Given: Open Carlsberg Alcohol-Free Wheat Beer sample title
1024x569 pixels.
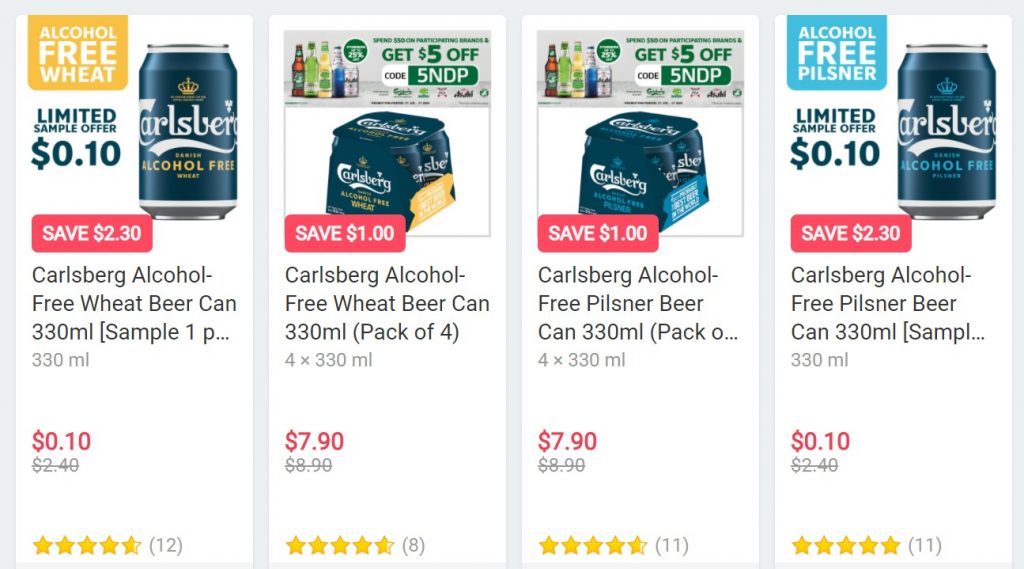Looking at the screenshot, I should [134, 303].
